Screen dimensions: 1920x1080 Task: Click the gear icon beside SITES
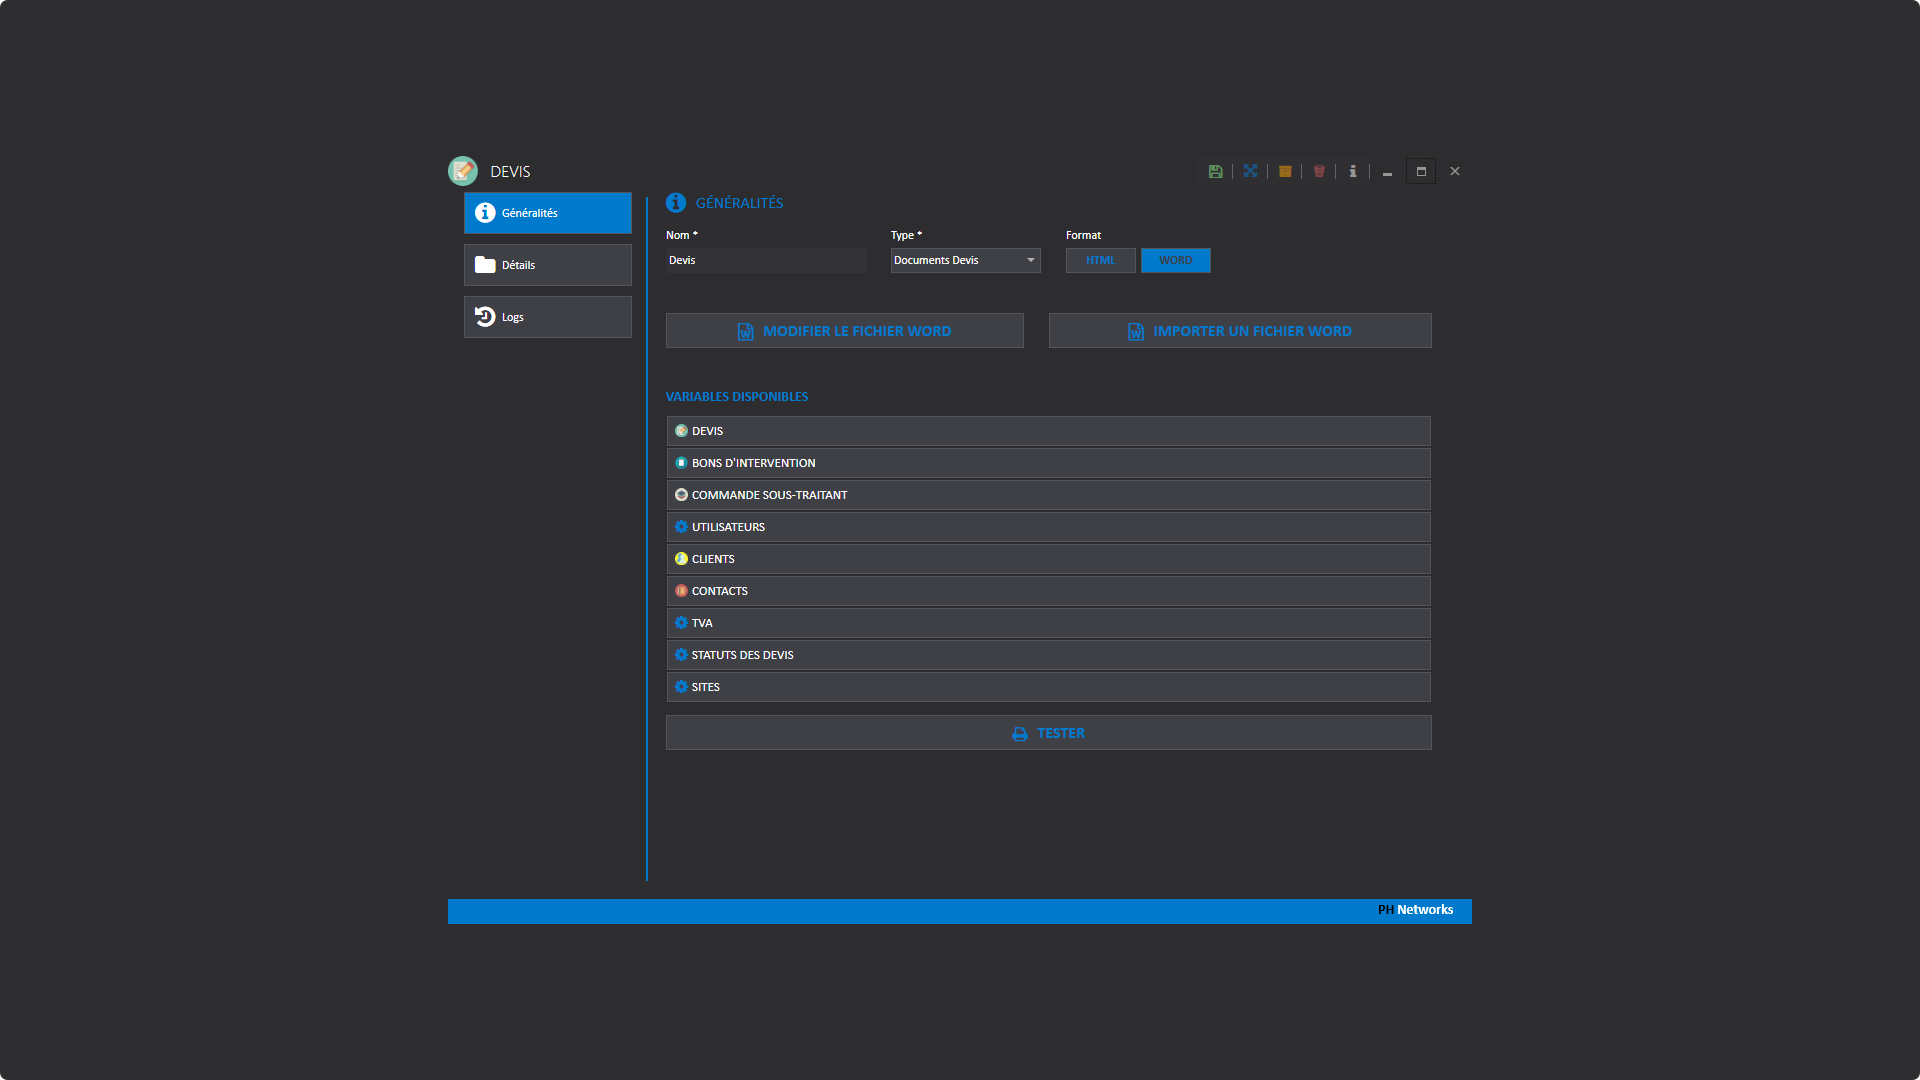[681, 687]
